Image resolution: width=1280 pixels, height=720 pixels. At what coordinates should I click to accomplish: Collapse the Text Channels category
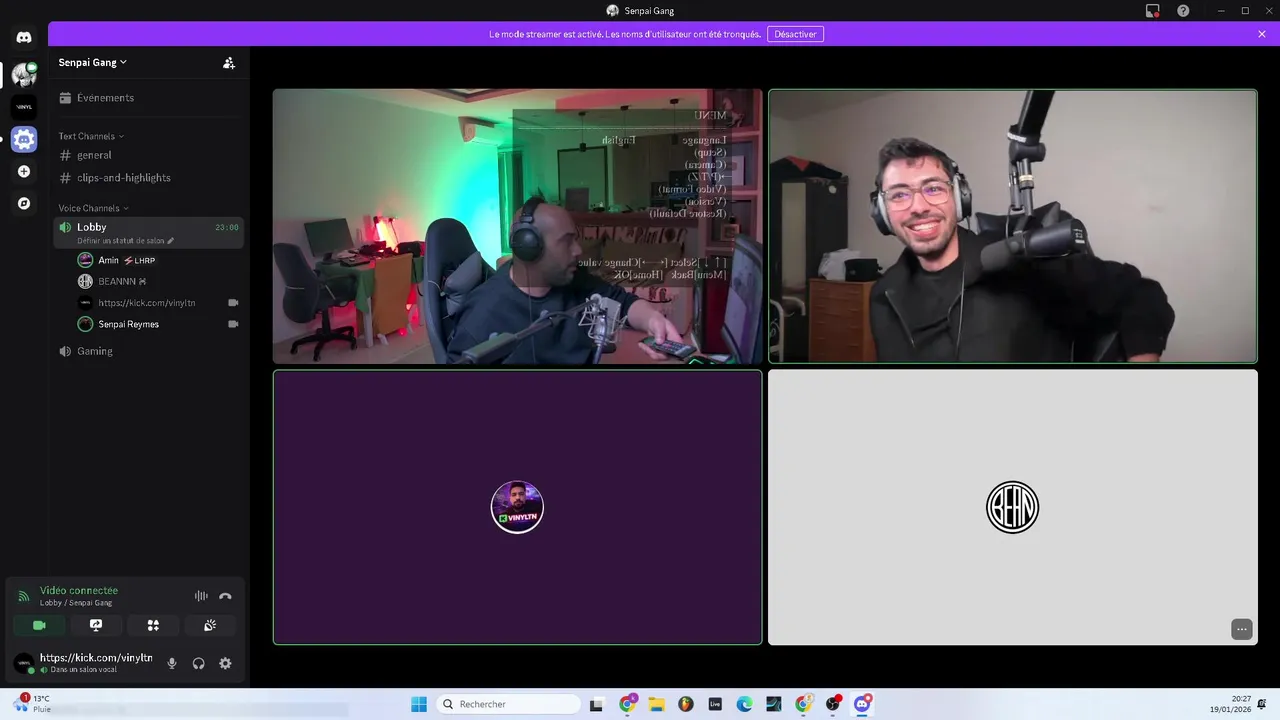point(91,136)
